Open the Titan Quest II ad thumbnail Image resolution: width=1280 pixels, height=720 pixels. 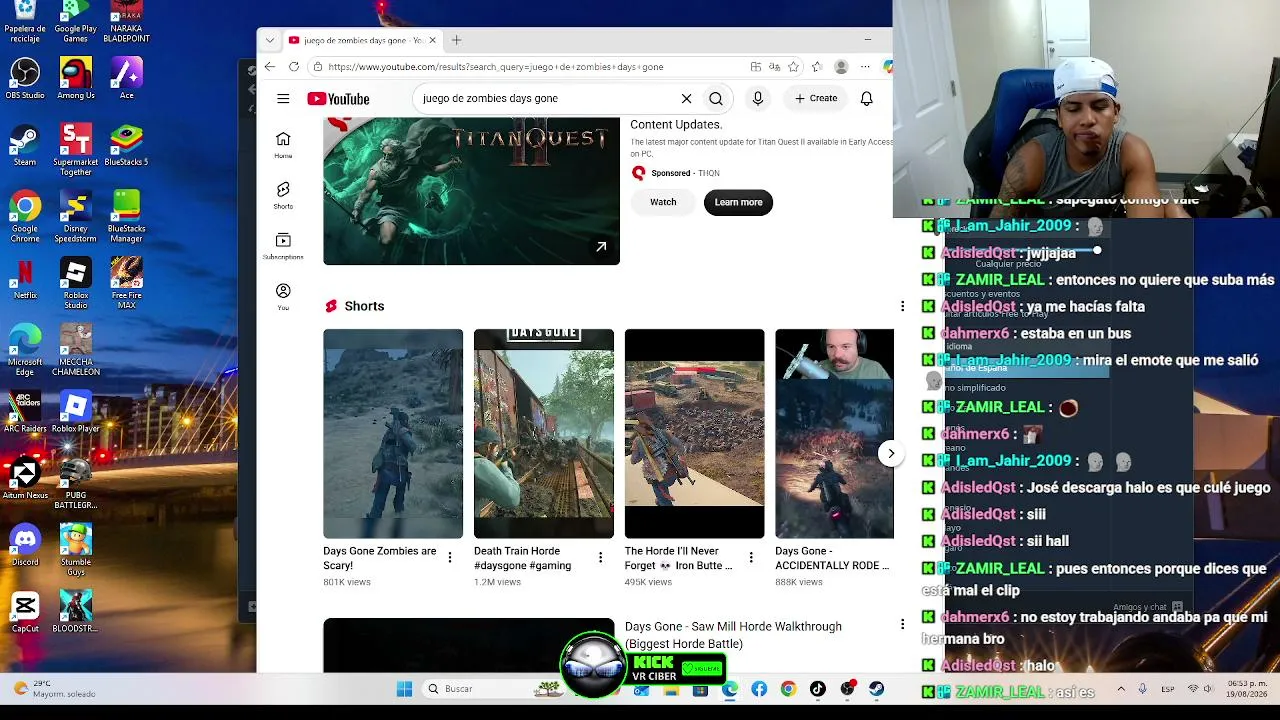click(471, 191)
